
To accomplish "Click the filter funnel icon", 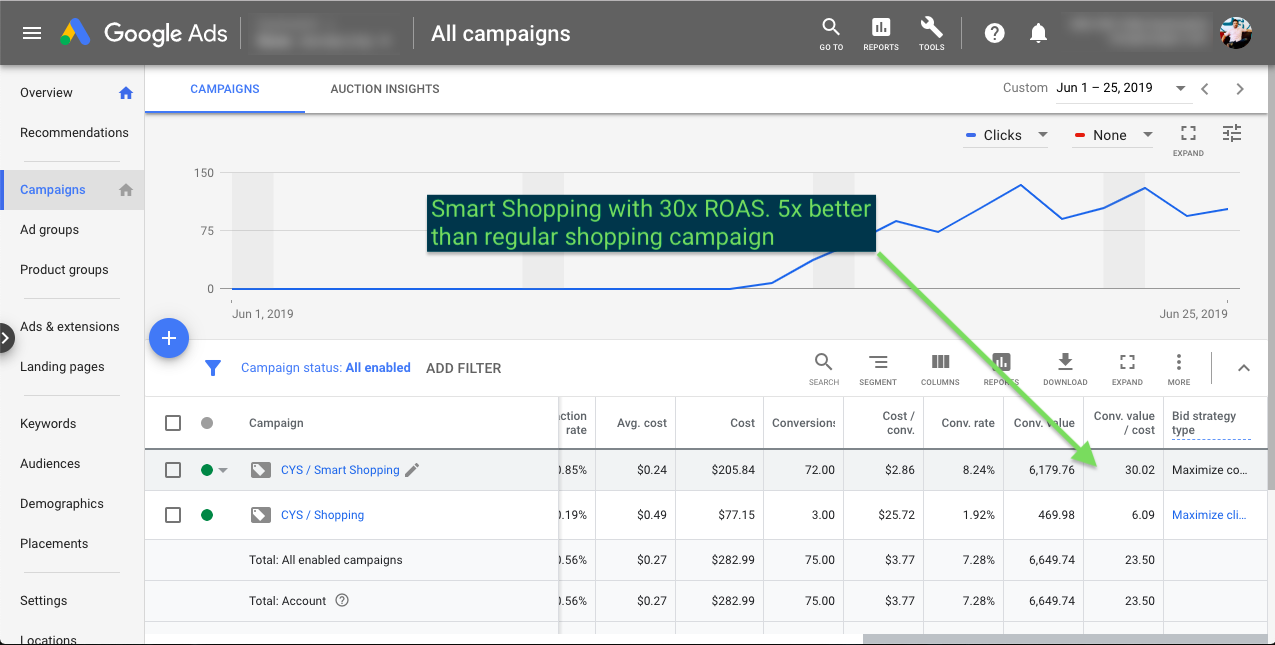I will (x=213, y=368).
